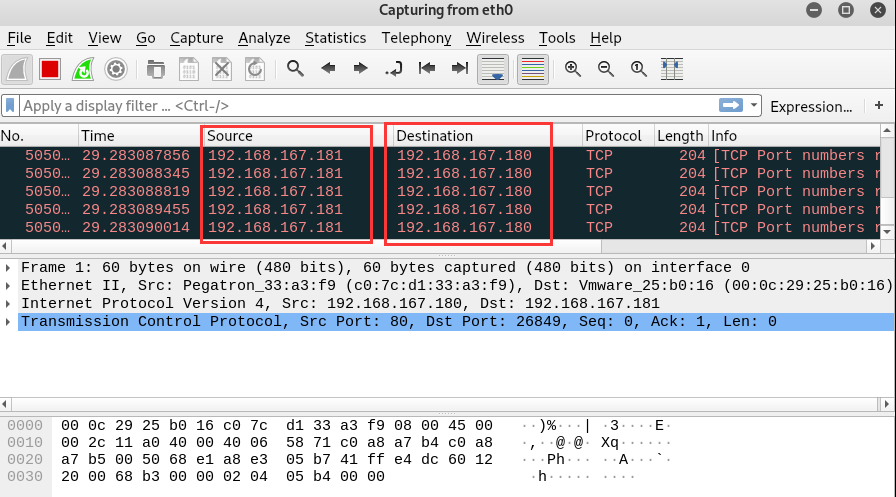Reset text size to normal
Viewport: 896px width, 497px height.
pyautogui.click(x=639, y=69)
